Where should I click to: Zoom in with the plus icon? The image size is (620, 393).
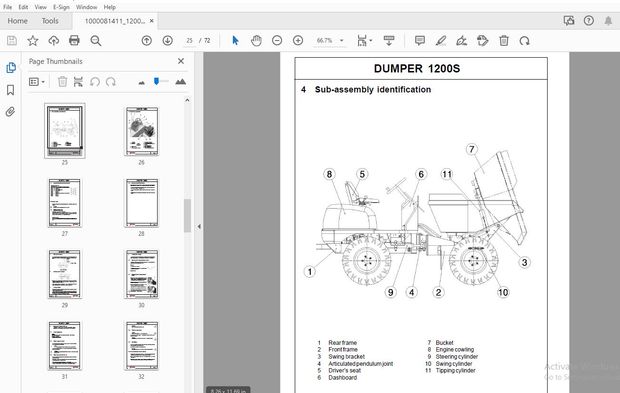(x=298, y=40)
